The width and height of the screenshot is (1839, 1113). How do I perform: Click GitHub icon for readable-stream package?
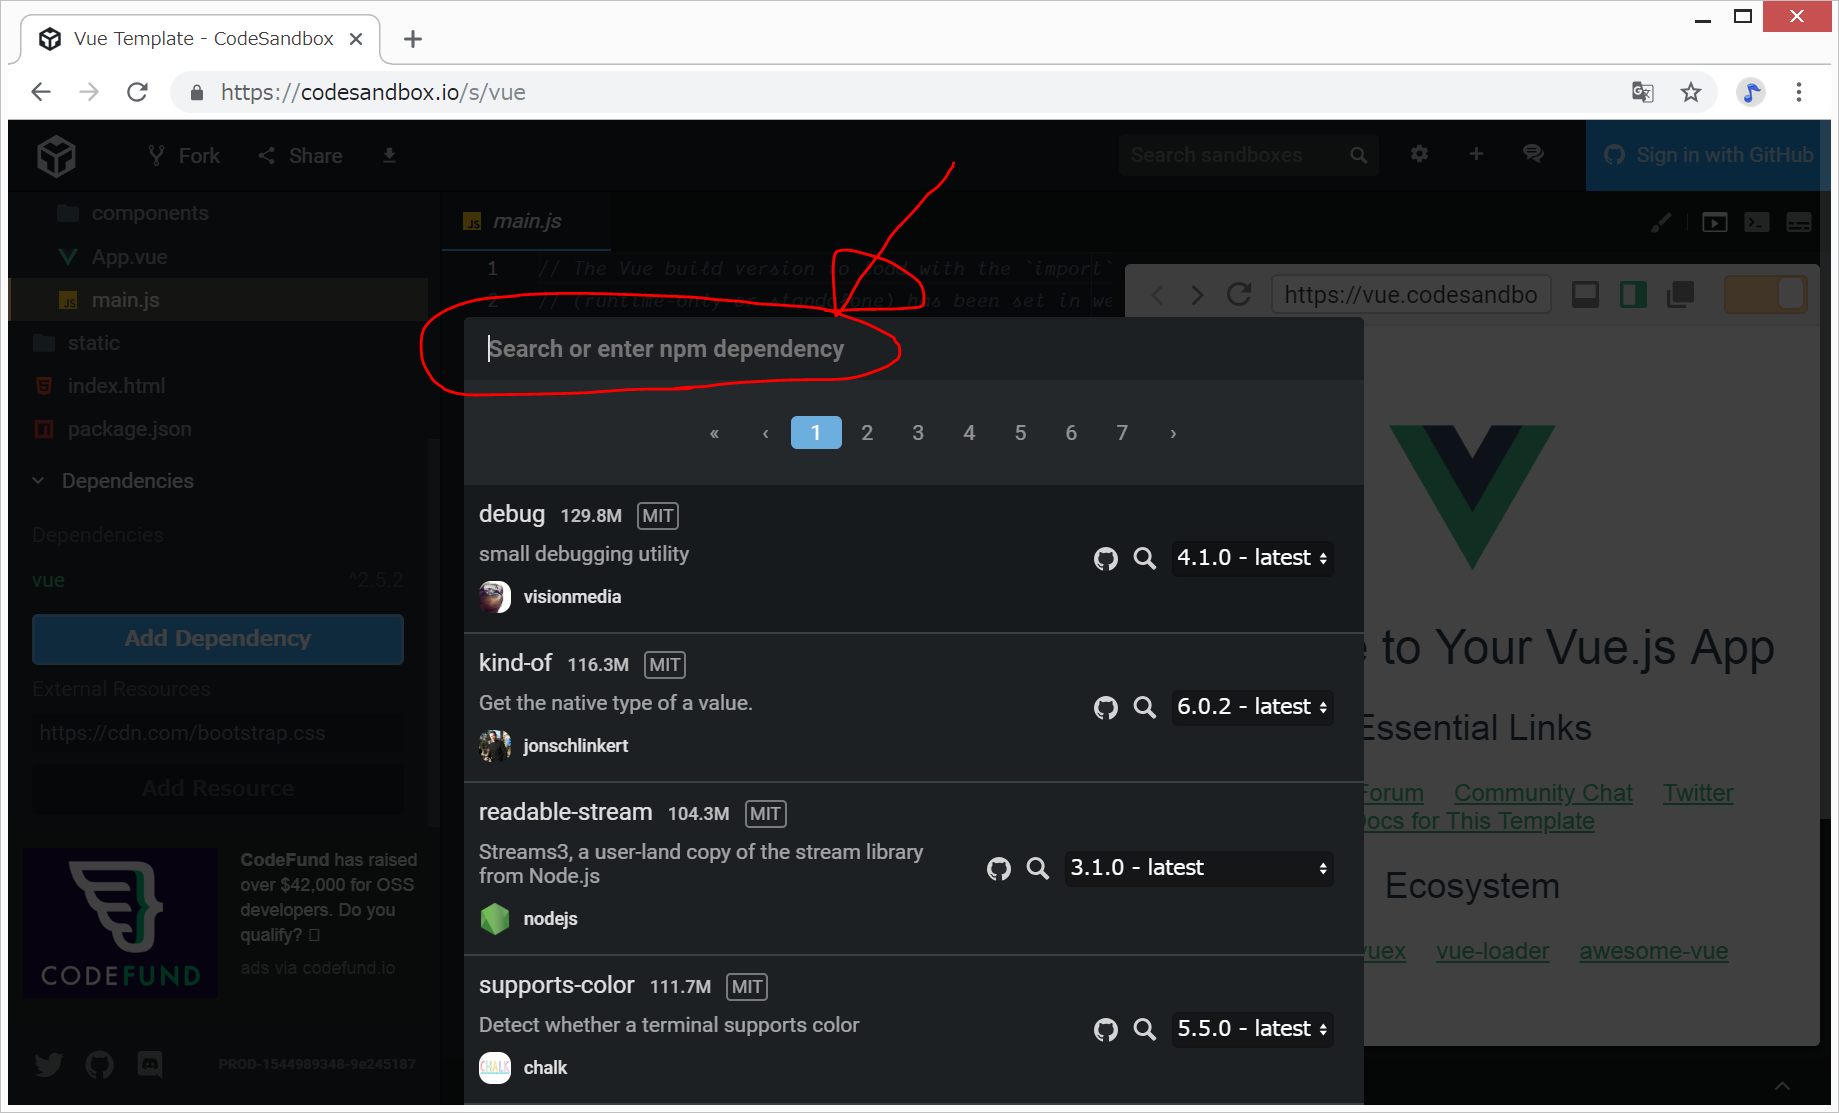tap(998, 869)
